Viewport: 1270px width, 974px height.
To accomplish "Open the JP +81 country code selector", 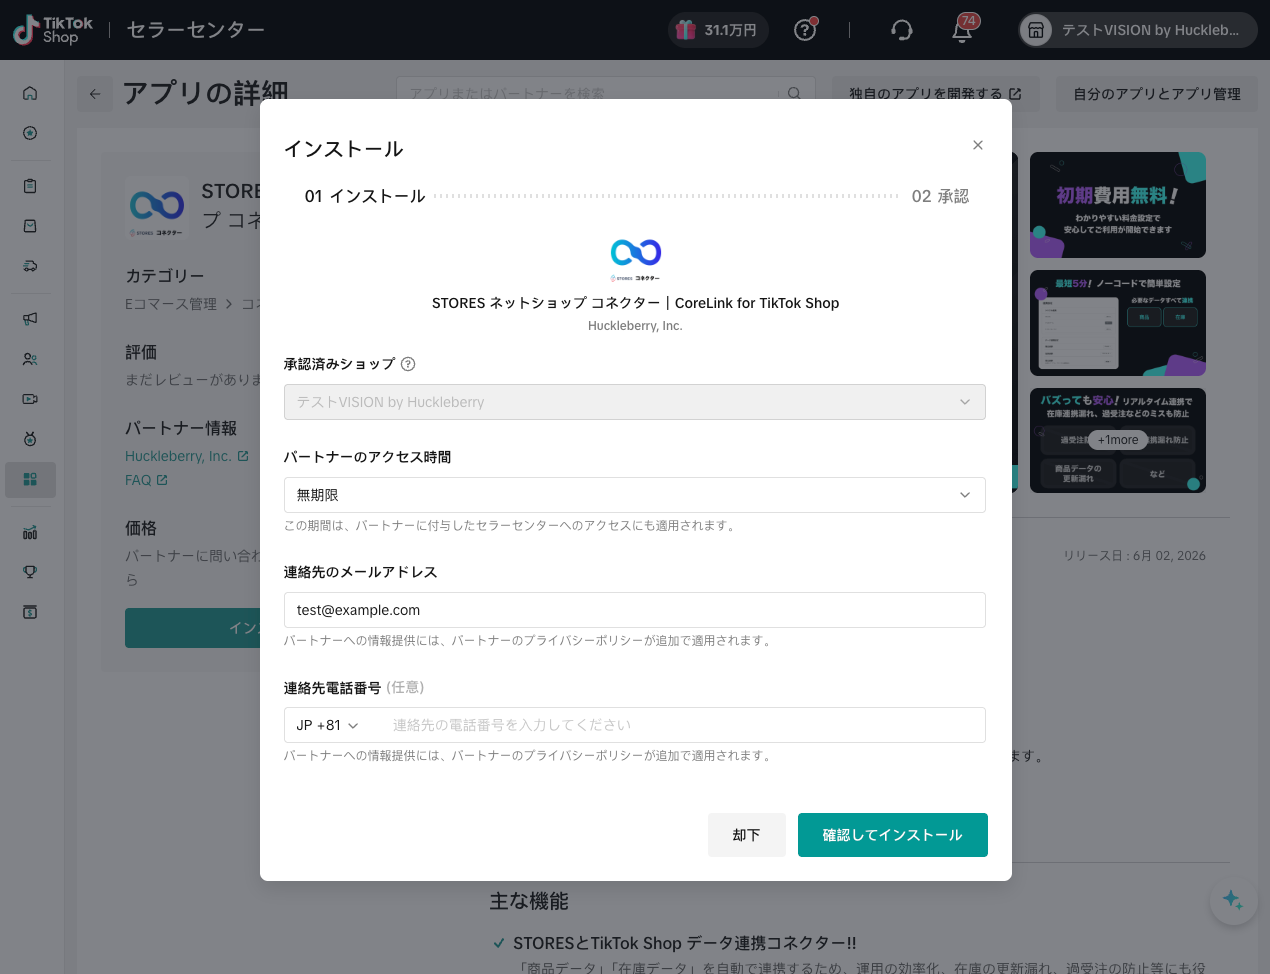I will (x=327, y=725).
